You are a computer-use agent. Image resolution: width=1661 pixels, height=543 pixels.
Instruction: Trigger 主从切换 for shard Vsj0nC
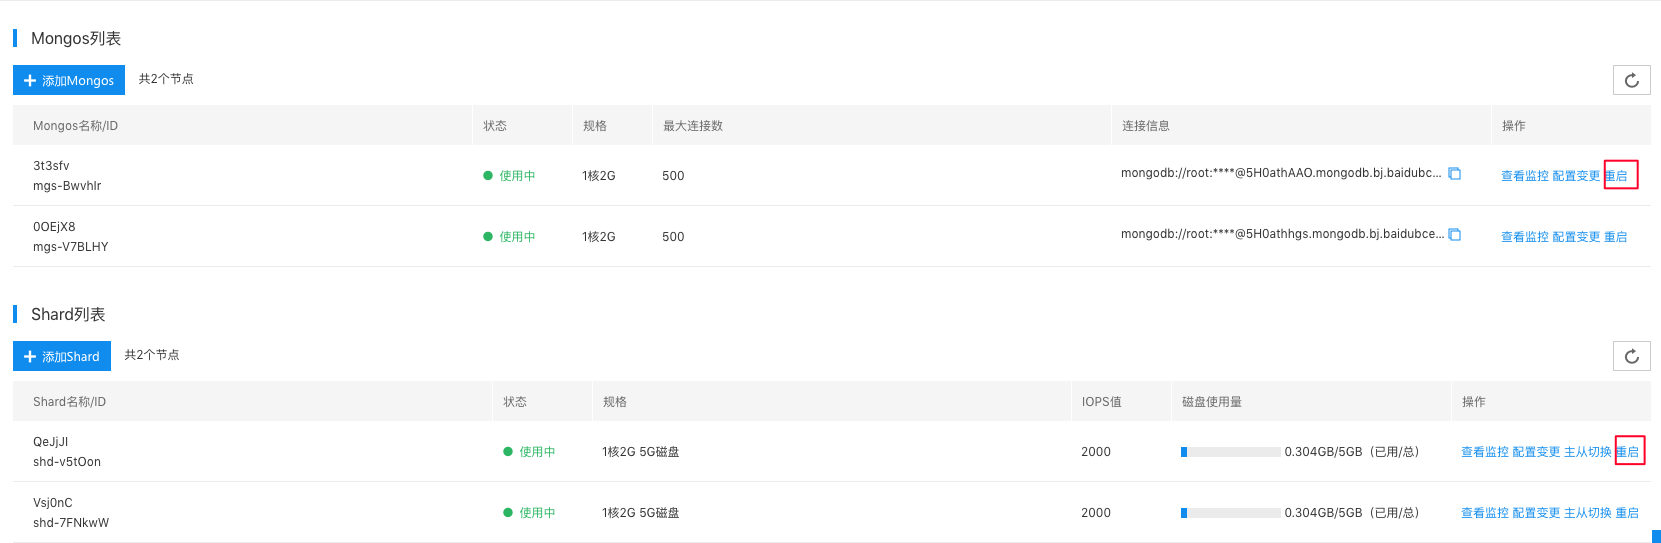click(x=1588, y=513)
